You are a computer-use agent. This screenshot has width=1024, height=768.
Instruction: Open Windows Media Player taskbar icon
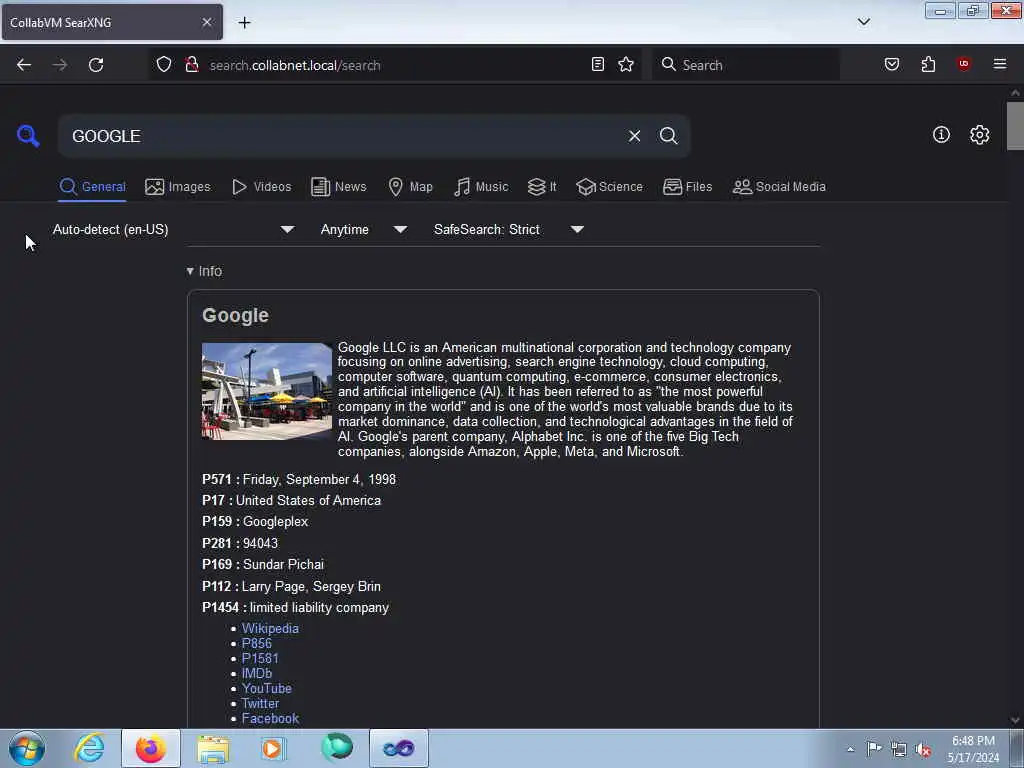[x=274, y=748]
